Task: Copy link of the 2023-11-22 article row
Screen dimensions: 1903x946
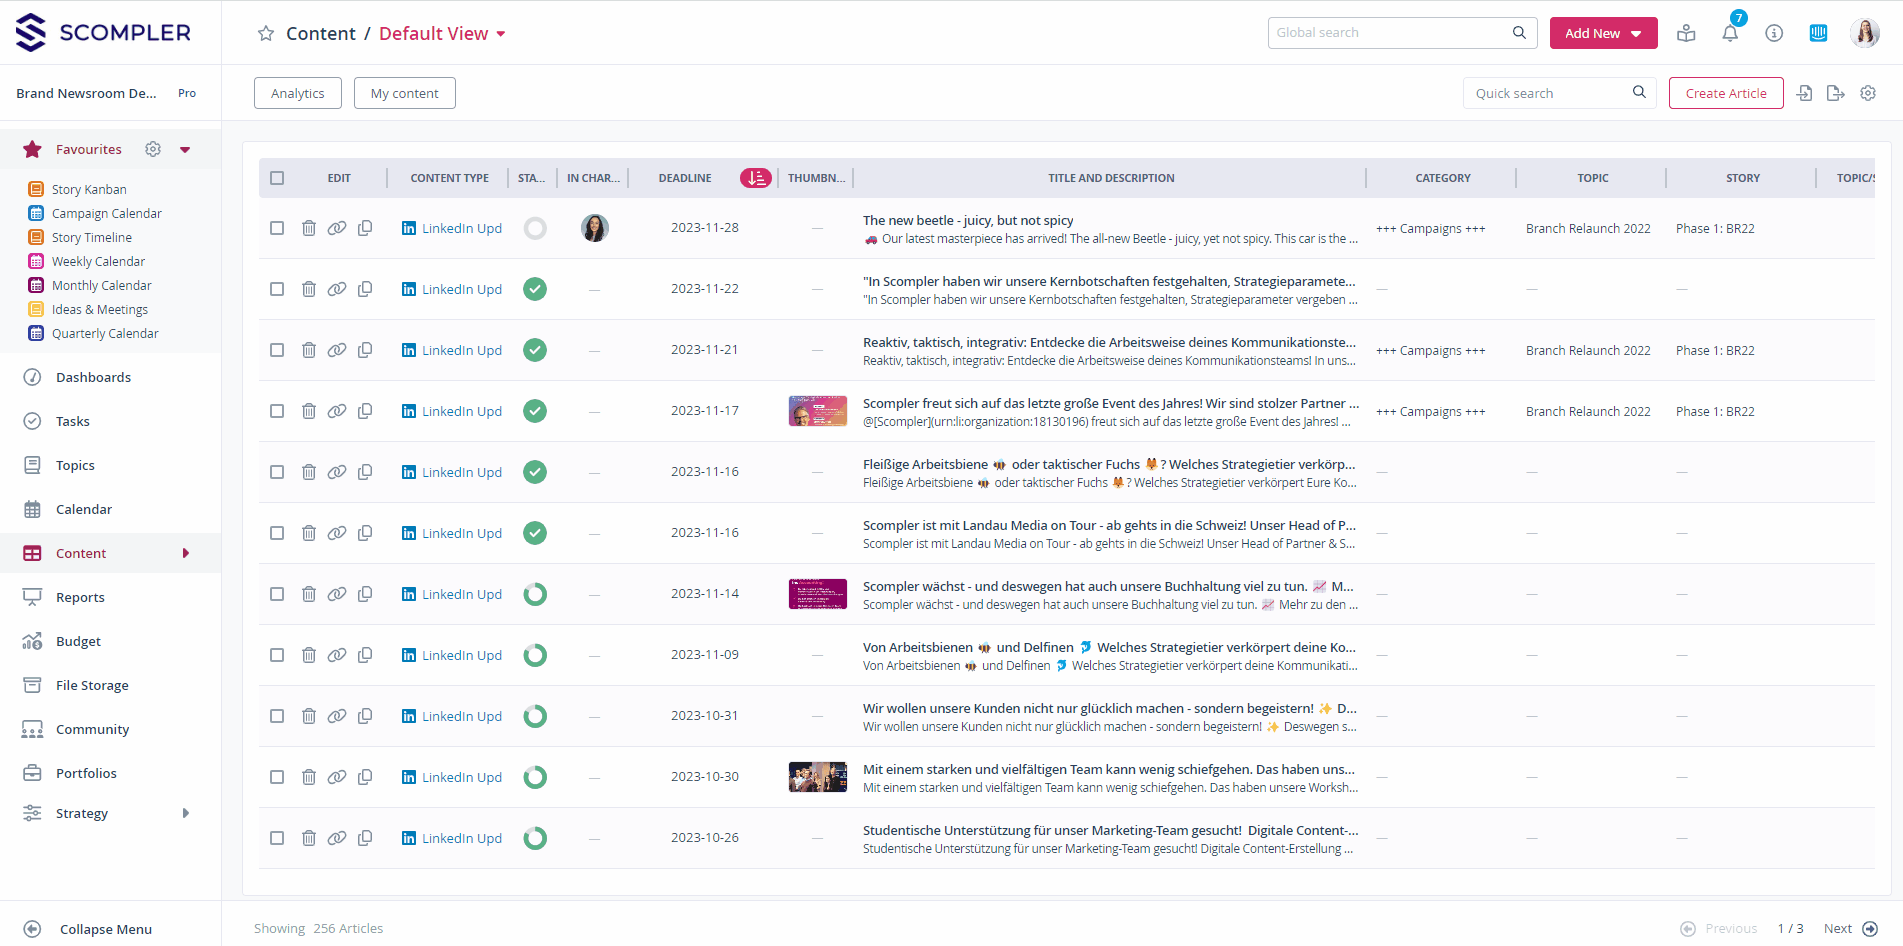Action: pyautogui.click(x=337, y=289)
